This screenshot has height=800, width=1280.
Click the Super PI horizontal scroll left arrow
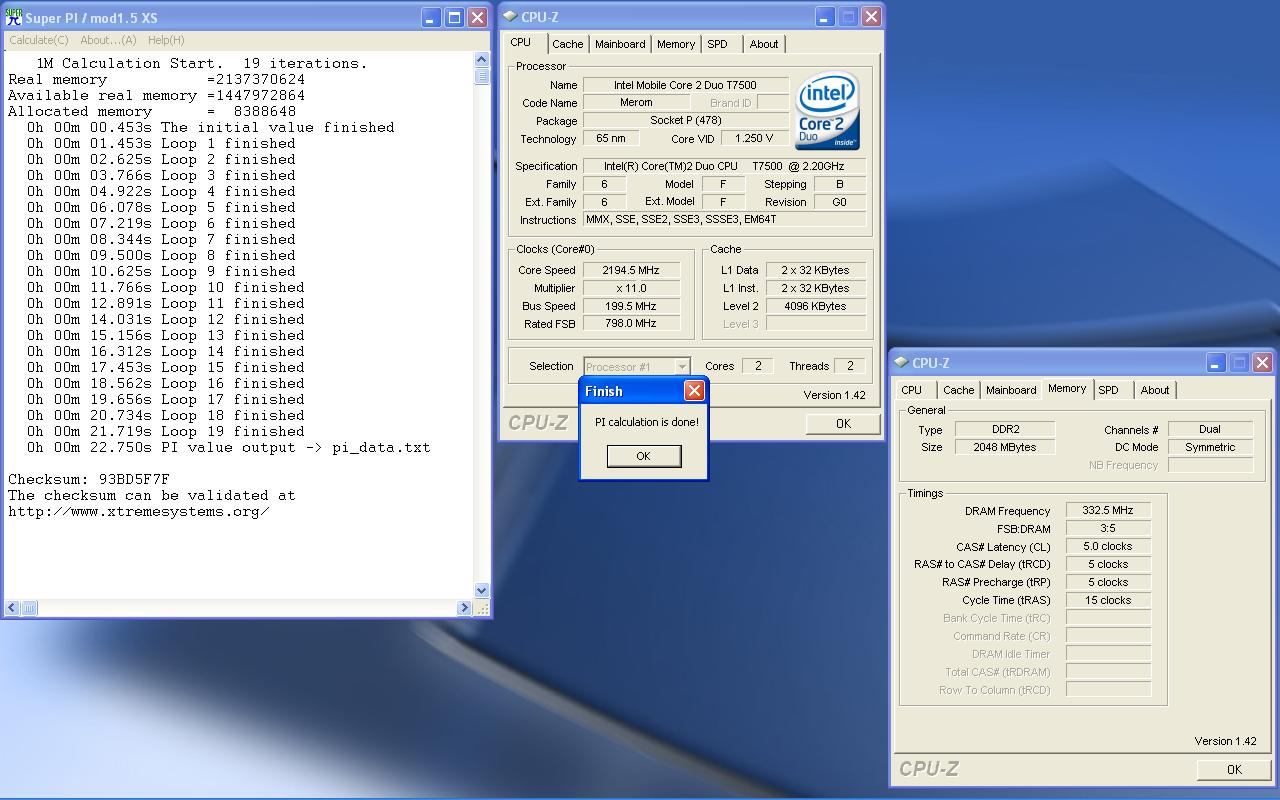(x=12, y=608)
